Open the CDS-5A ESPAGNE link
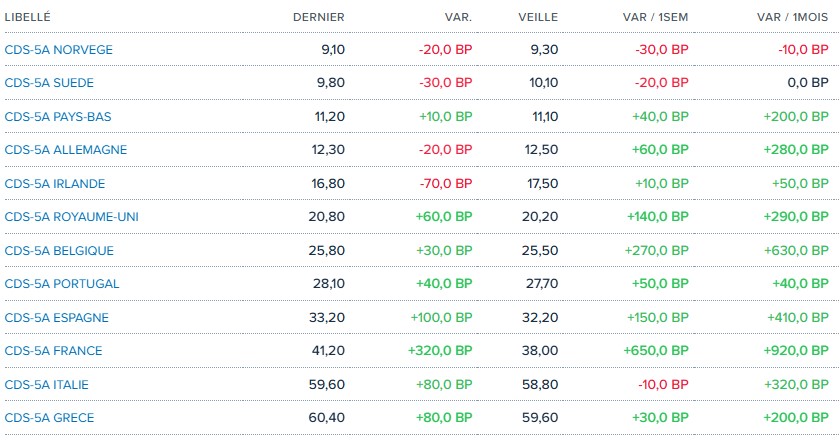The image size is (840, 441). point(57,317)
